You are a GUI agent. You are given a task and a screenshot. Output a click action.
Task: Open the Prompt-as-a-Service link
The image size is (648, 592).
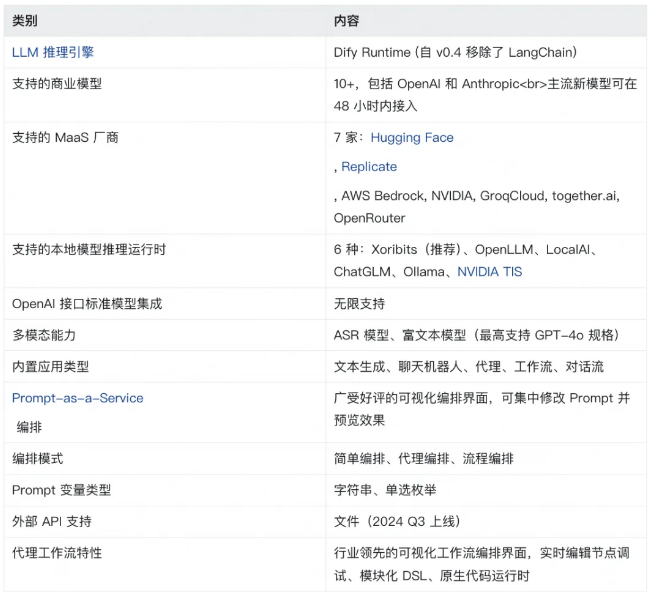point(78,398)
